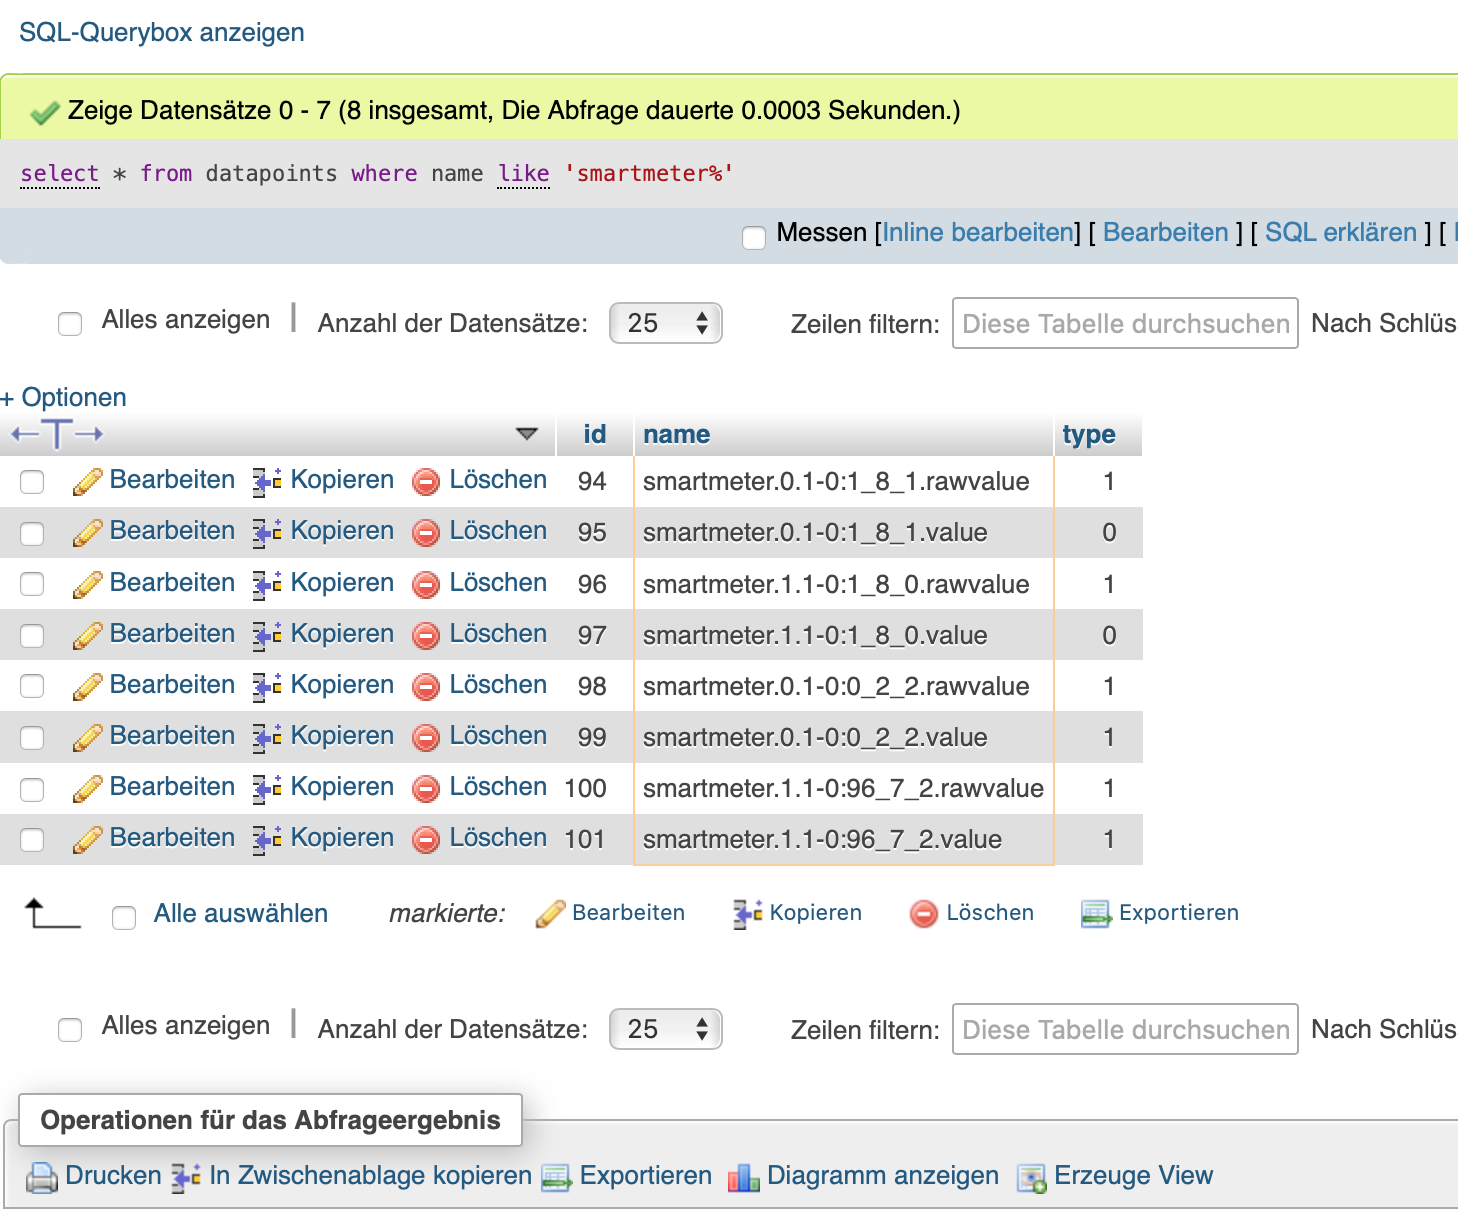Click pencil edit icon for row id 97

87,636
